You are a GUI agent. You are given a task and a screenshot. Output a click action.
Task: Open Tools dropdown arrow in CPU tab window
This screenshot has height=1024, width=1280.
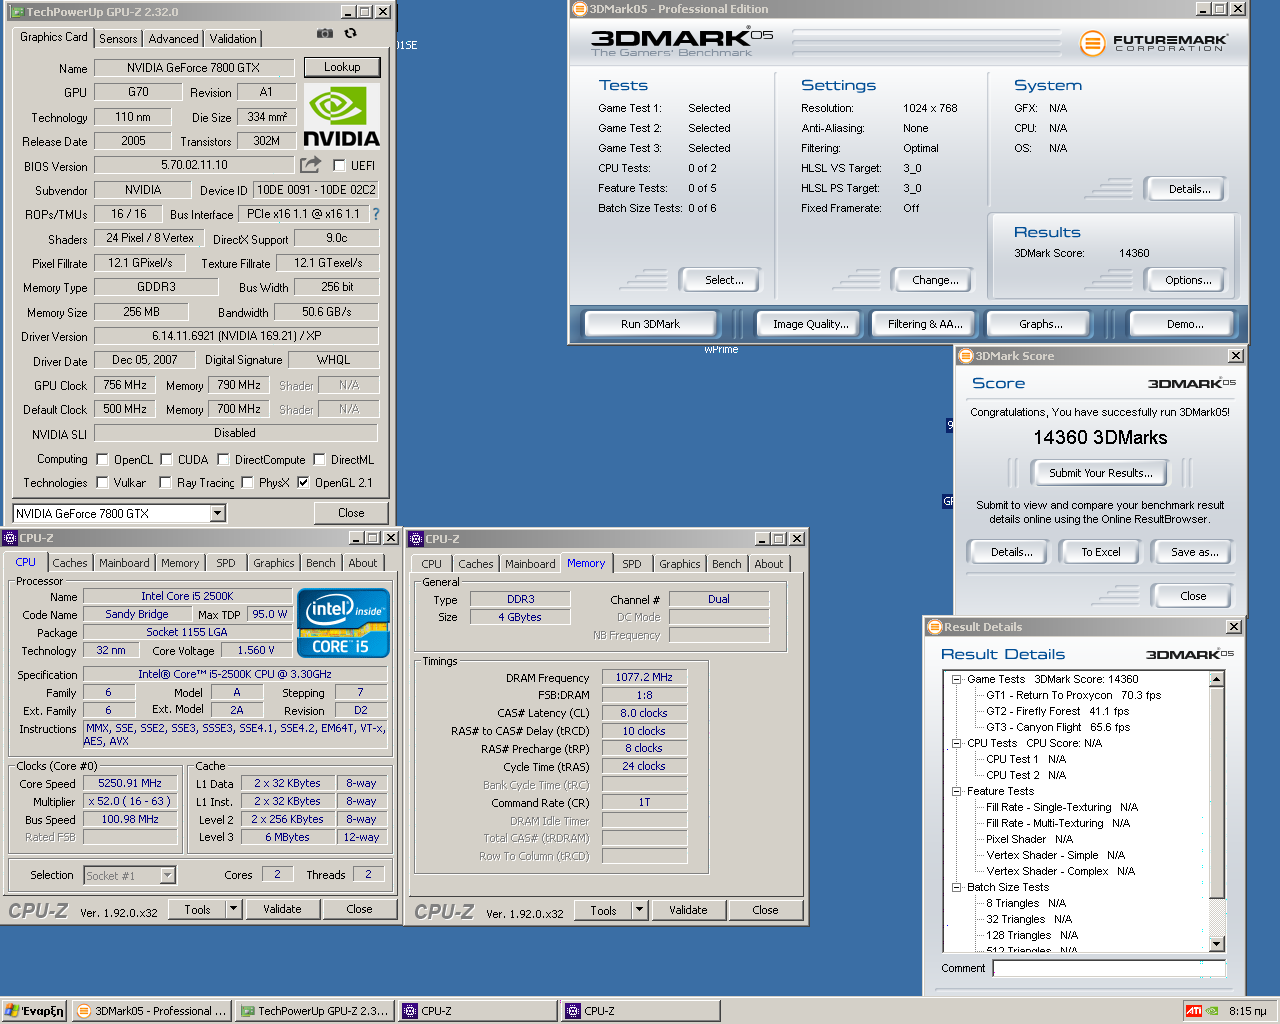tap(234, 909)
